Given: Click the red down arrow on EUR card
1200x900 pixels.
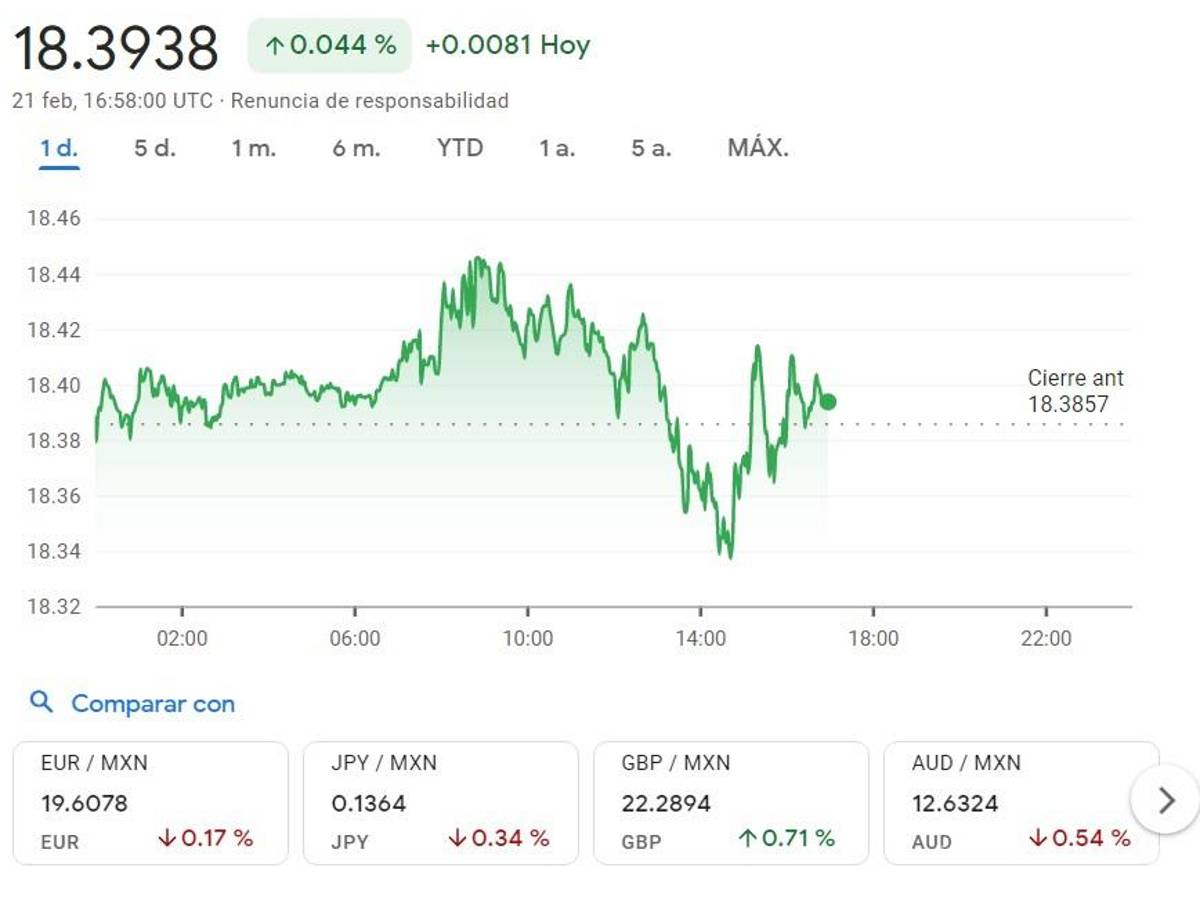Looking at the screenshot, I should pyautogui.click(x=166, y=839).
